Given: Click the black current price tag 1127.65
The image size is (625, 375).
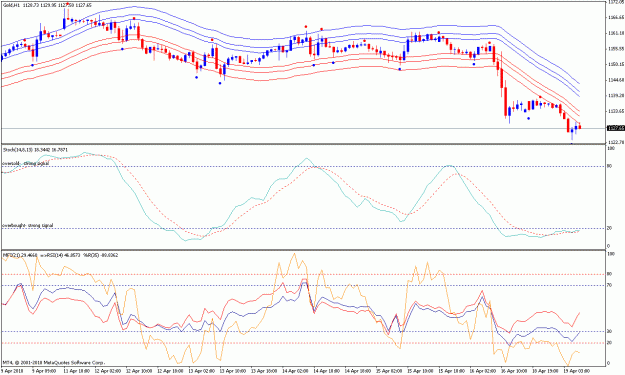Looking at the screenshot, I should [615, 128].
